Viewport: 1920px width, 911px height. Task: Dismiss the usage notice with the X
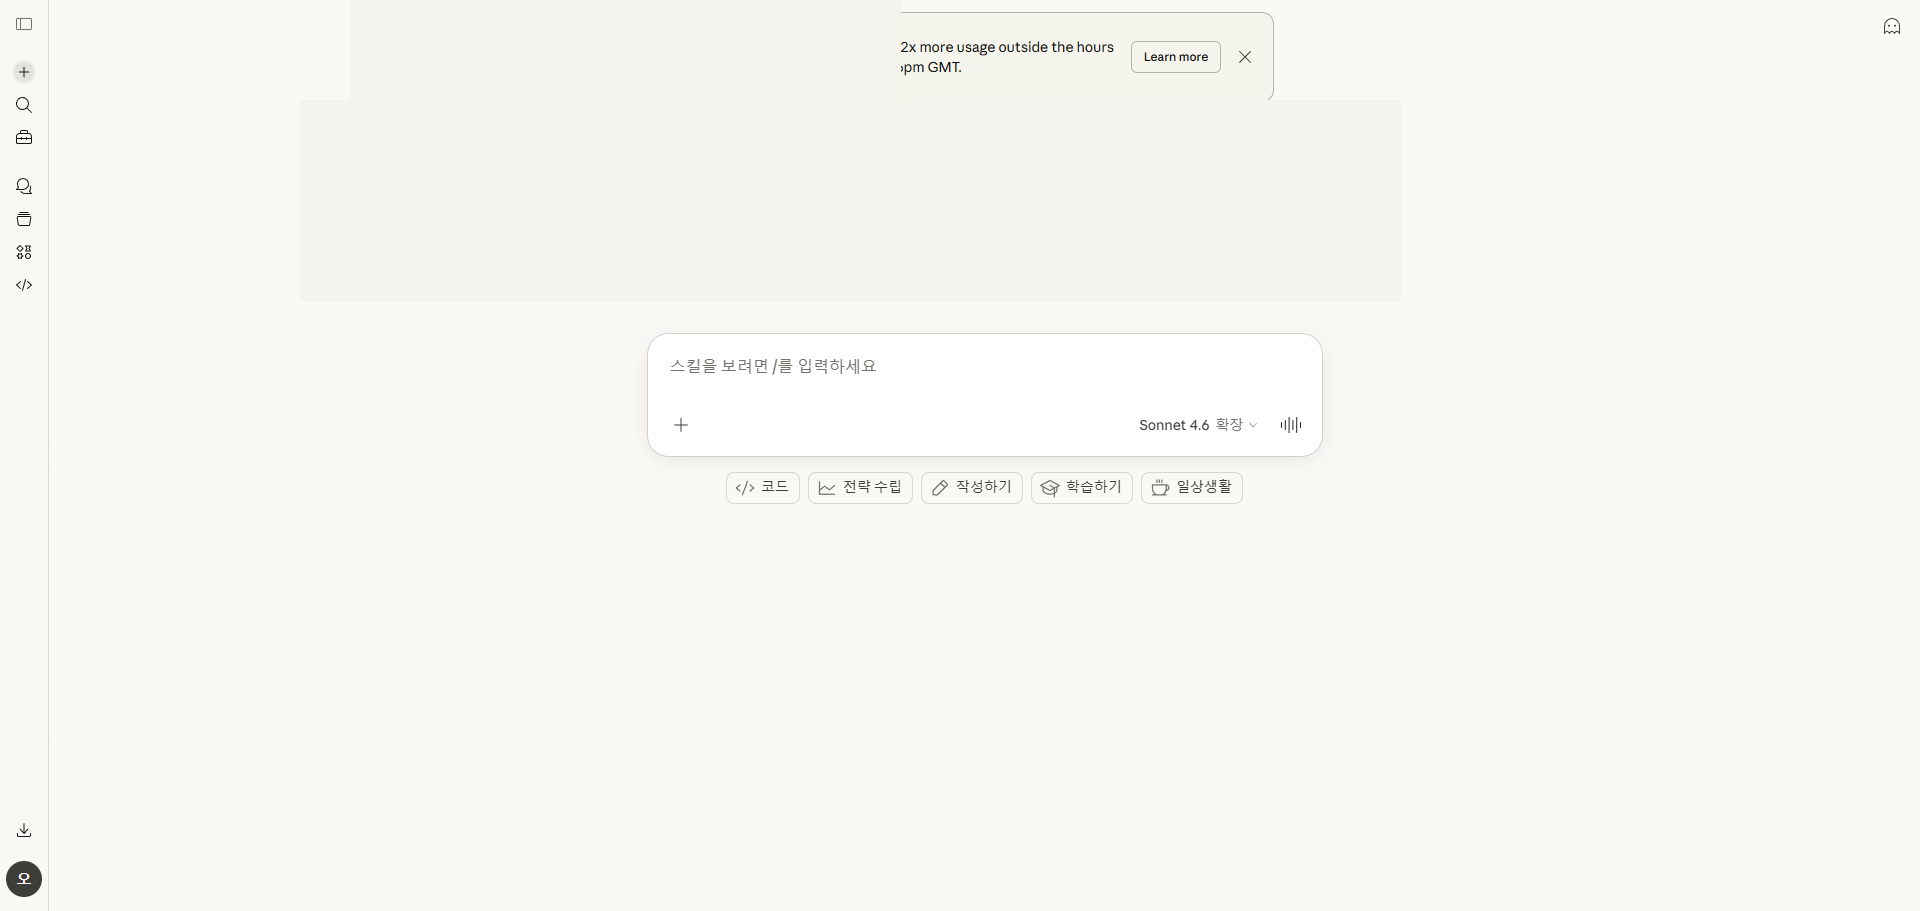[1244, 57]
